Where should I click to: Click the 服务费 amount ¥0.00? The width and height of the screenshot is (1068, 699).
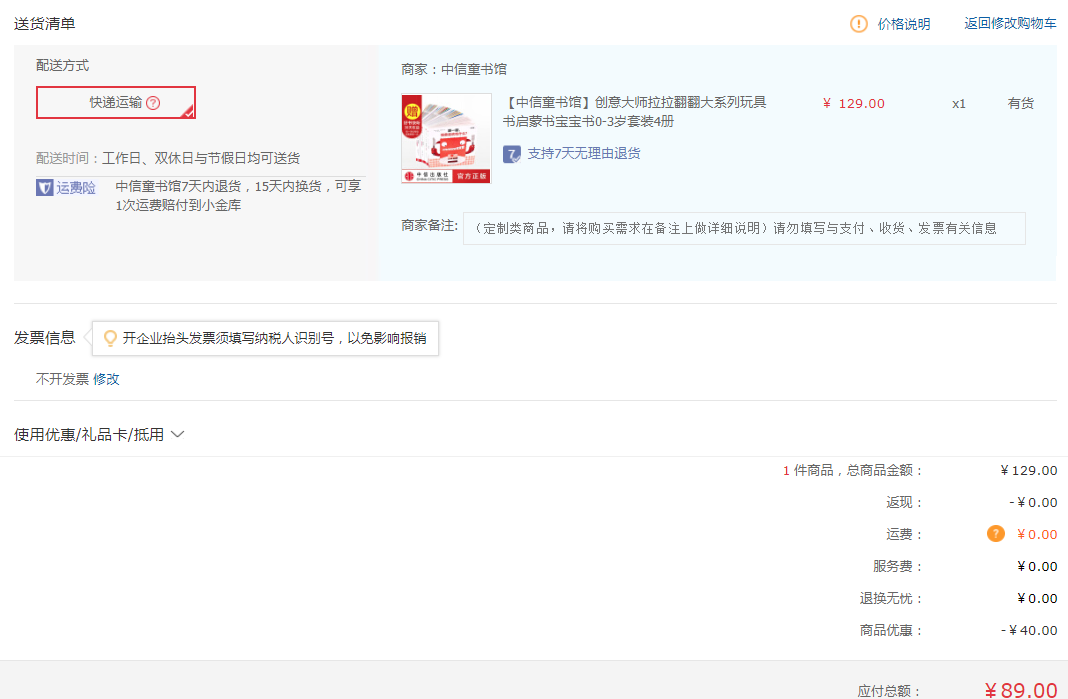pyautogui.click(x=1037, y=566)
